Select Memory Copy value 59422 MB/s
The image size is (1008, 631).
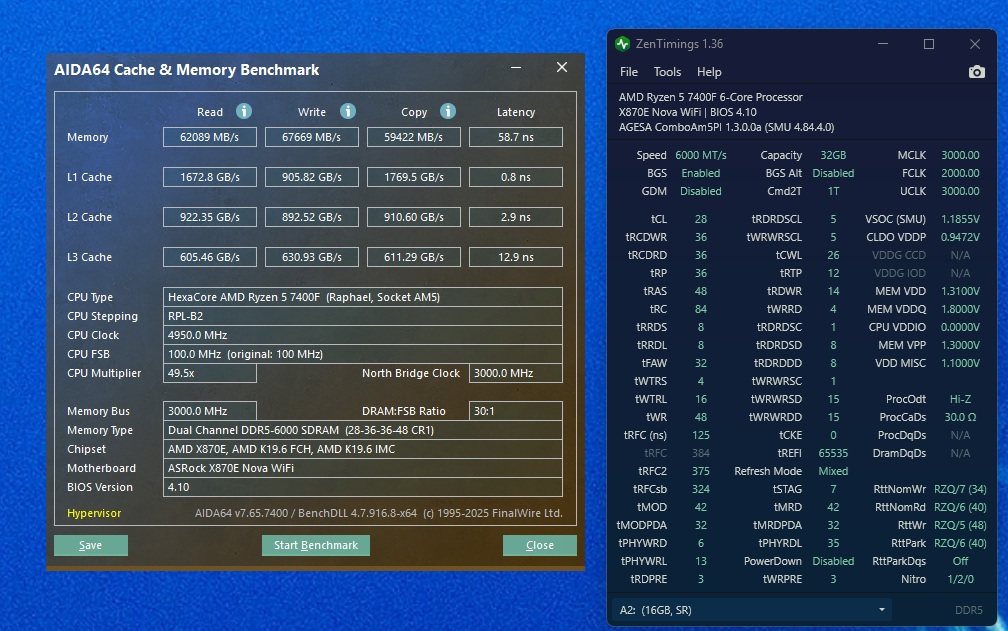coord(413,137)
